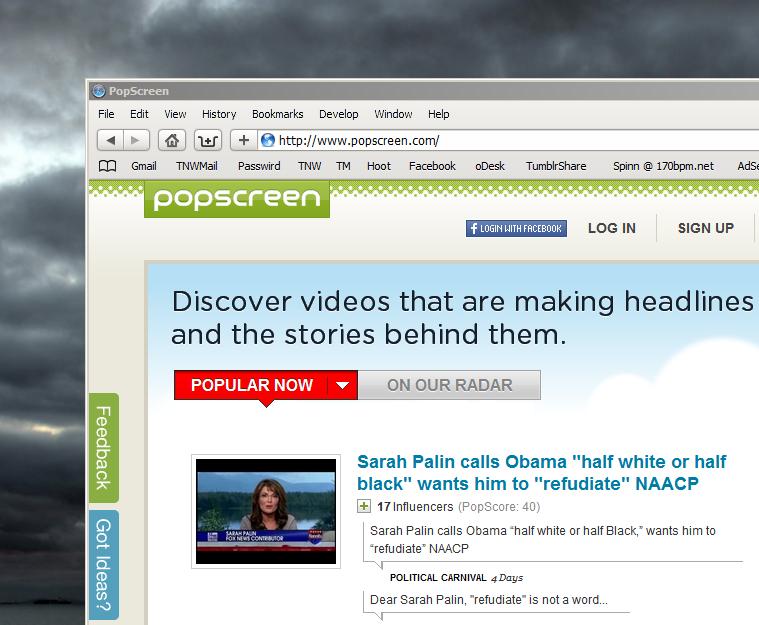Open the Popular Now dropdown arrow
The image size is (759, 625).
pos(343,385)
